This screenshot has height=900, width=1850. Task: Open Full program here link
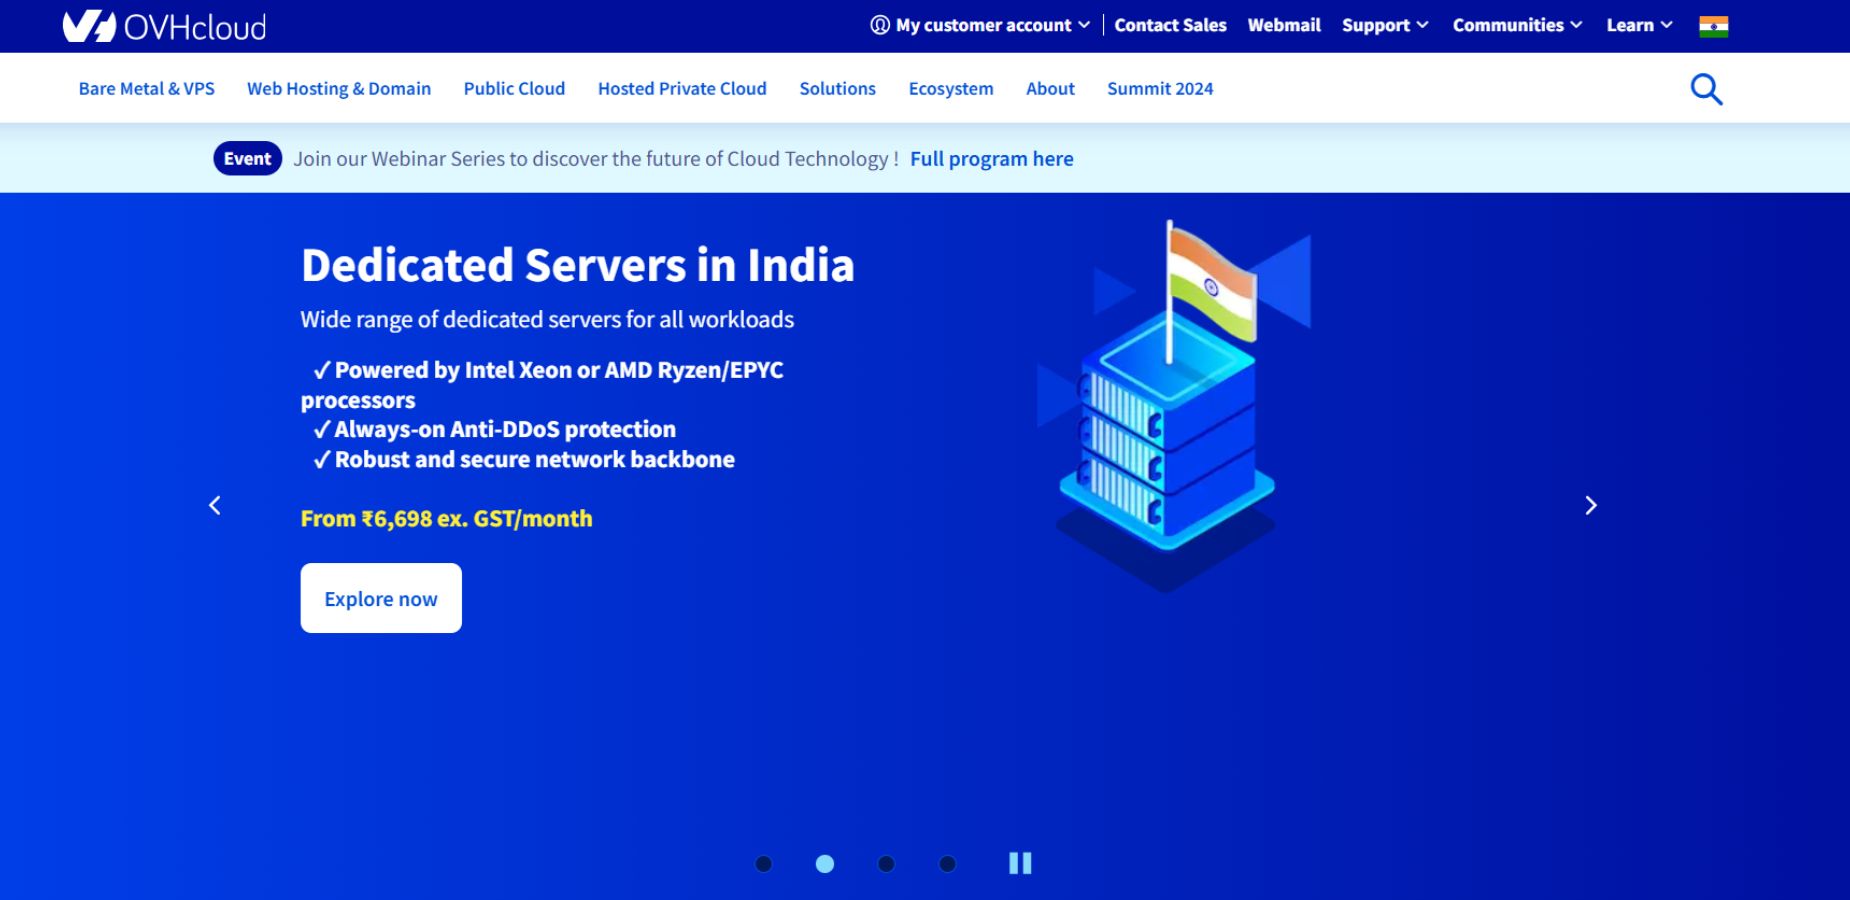tap(991, 158)
